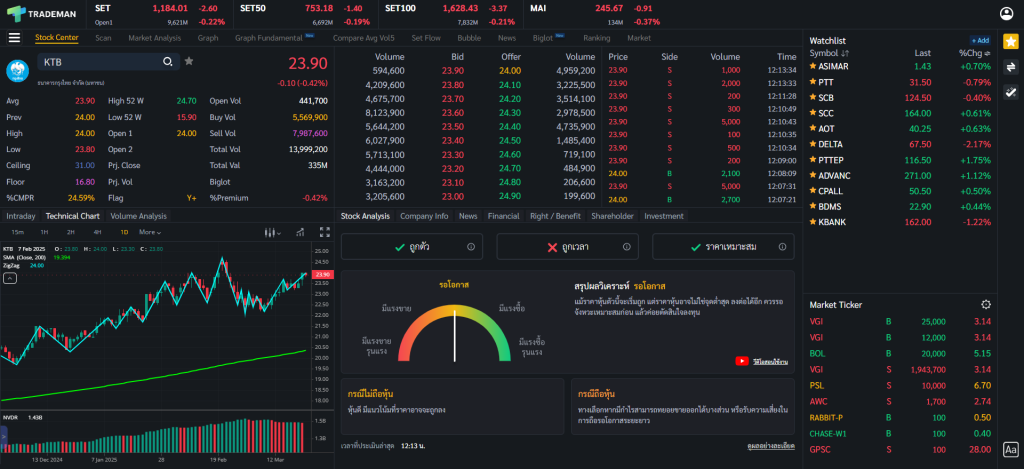This screenshot has height=469, width=1024.
Task: Expand technical chart to fullscreen
Action: (x=323, y=232)
